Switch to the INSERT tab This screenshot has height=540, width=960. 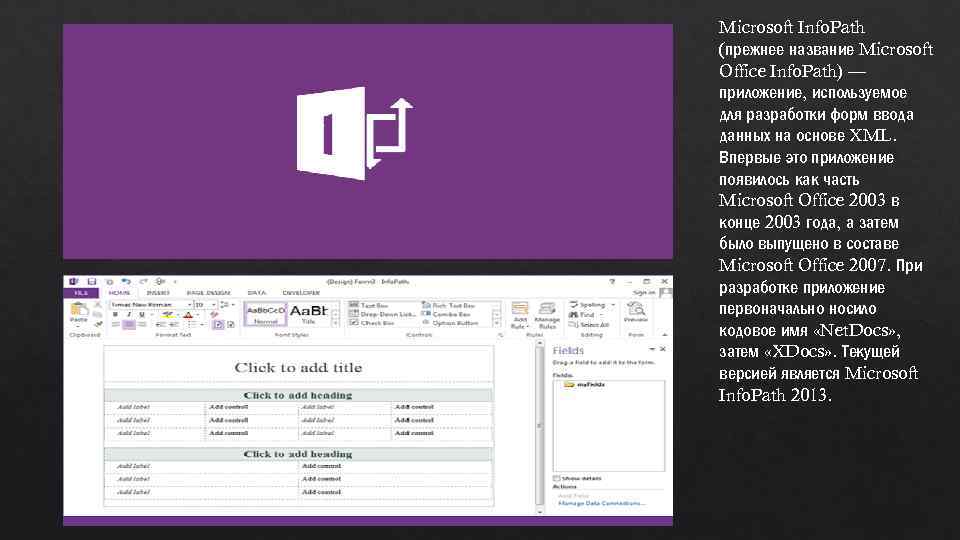point(157,293)
